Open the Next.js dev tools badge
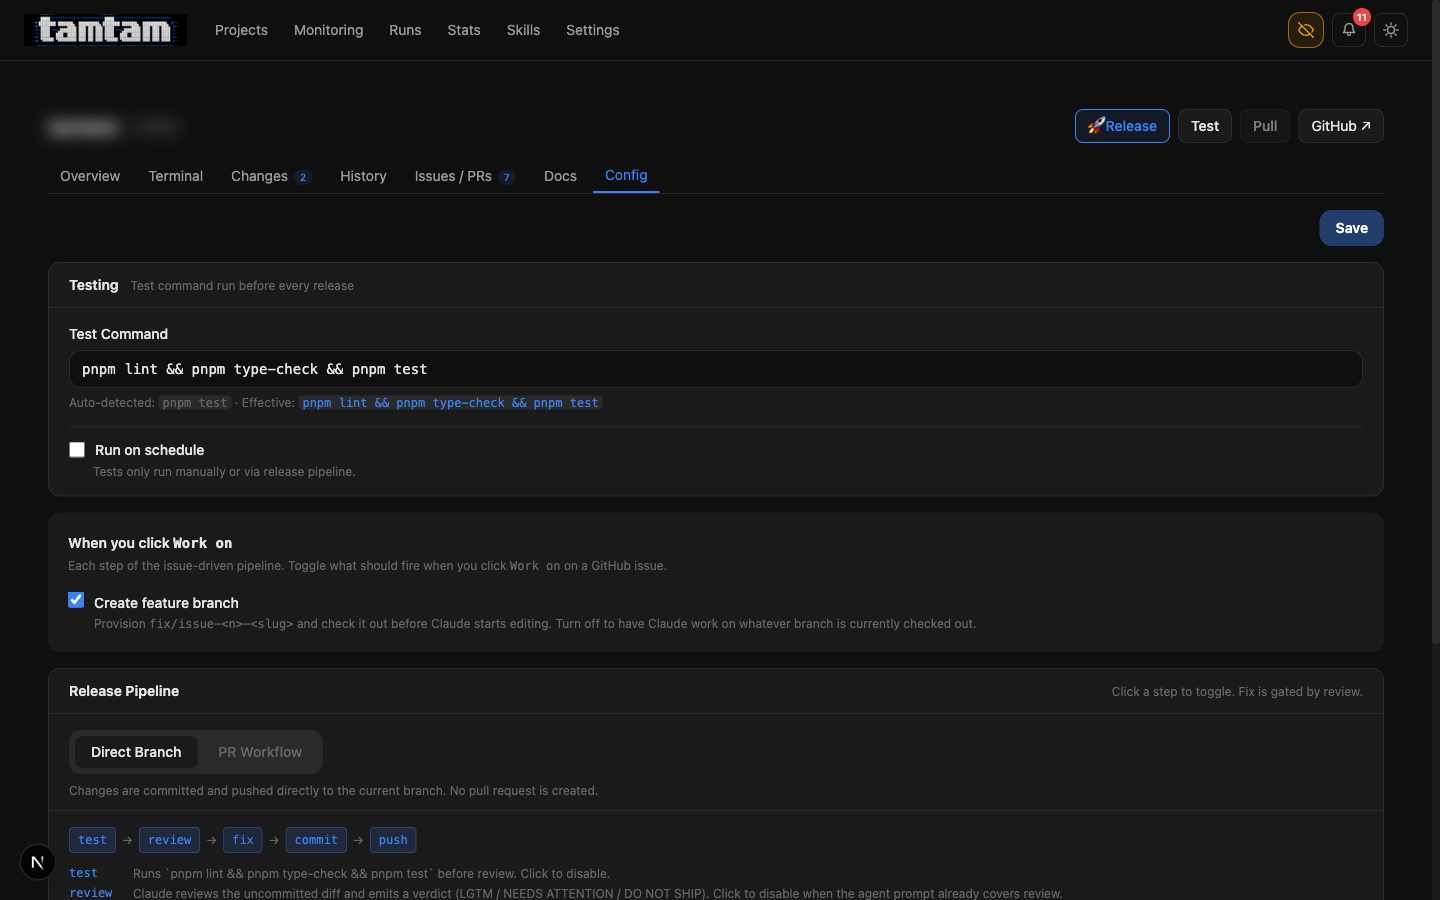 (38, 862)
